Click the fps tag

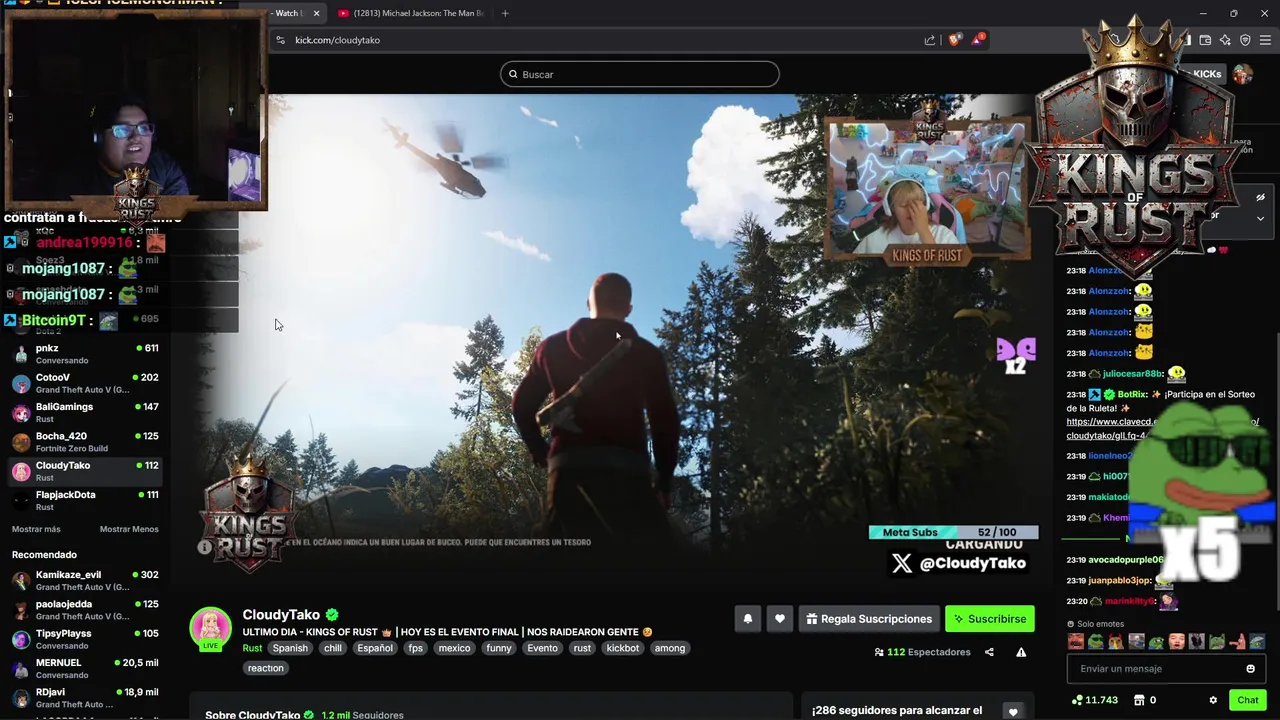tap(415, 648)
